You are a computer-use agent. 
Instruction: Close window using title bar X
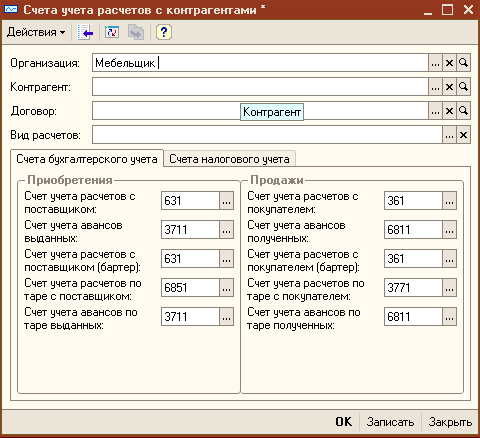(x=468, y=10)
